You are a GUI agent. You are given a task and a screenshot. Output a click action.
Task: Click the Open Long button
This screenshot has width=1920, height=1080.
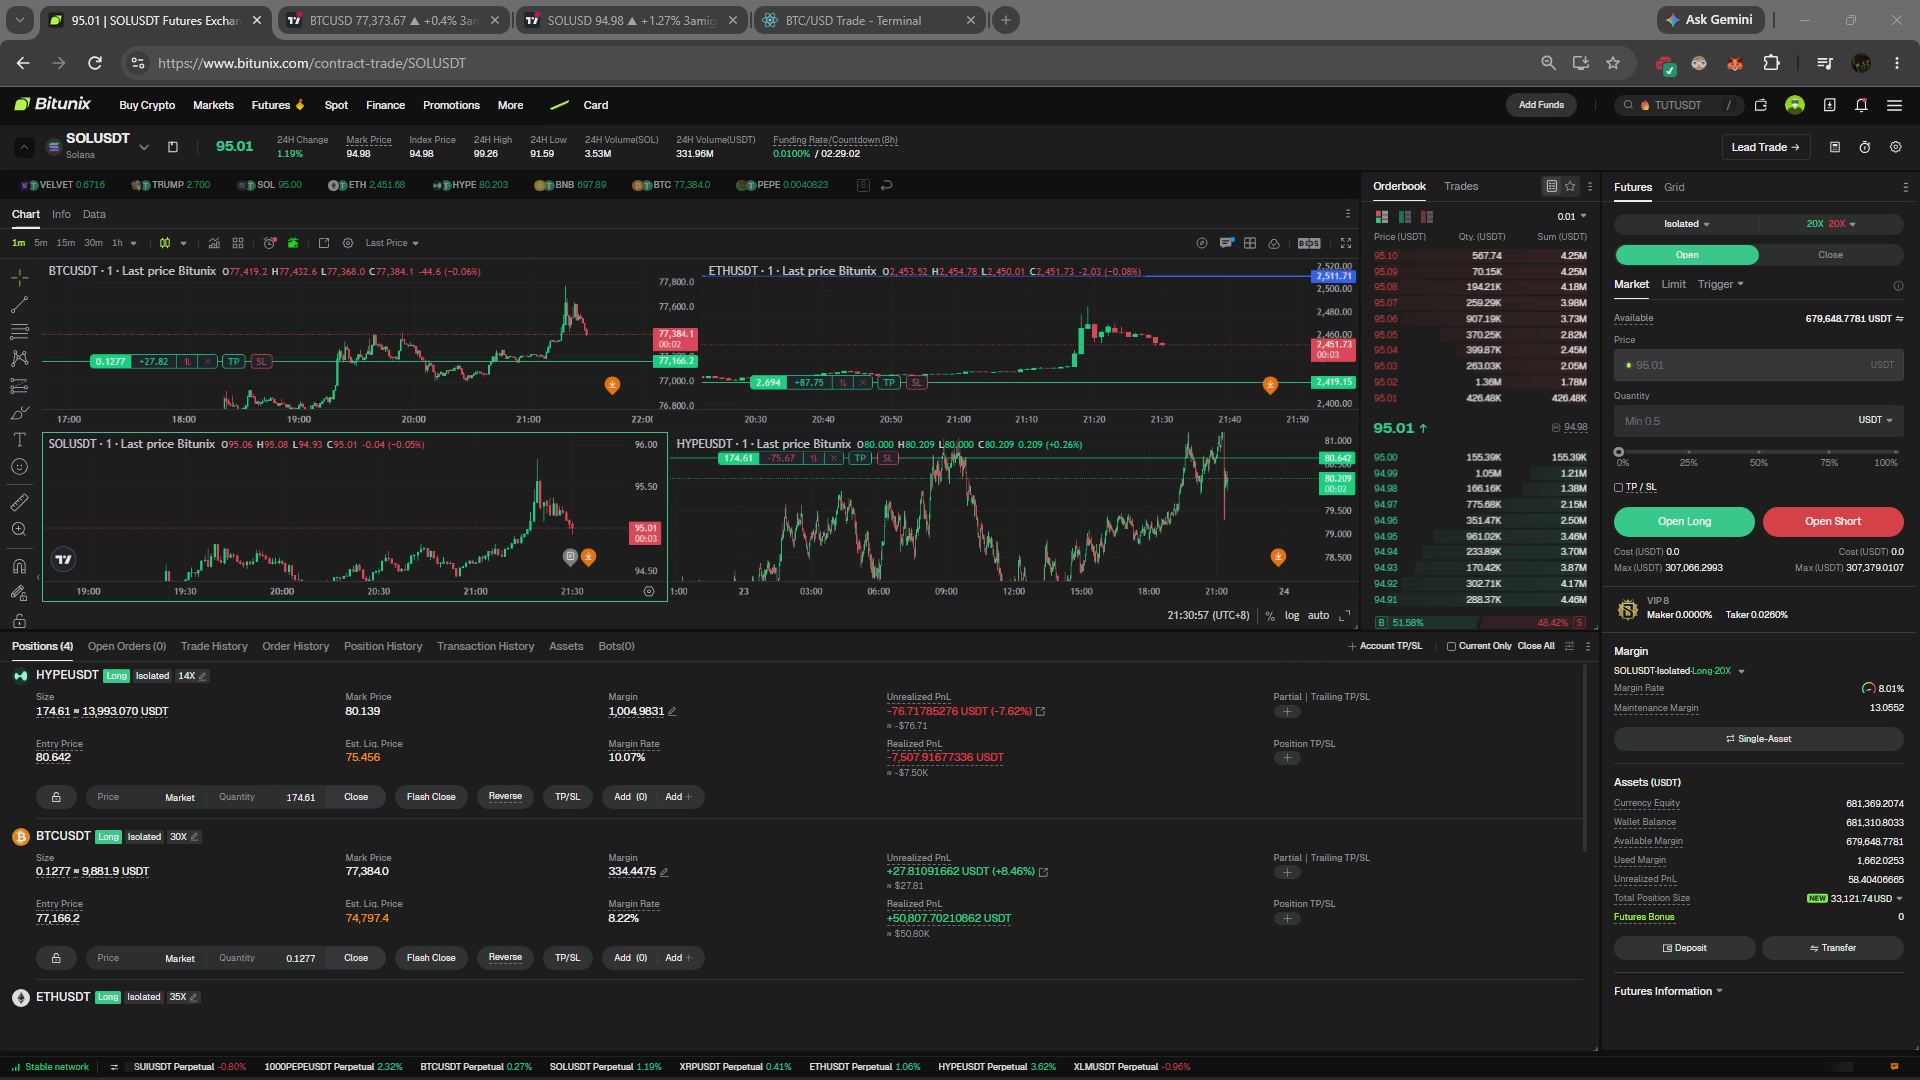tap(1684, 522)
